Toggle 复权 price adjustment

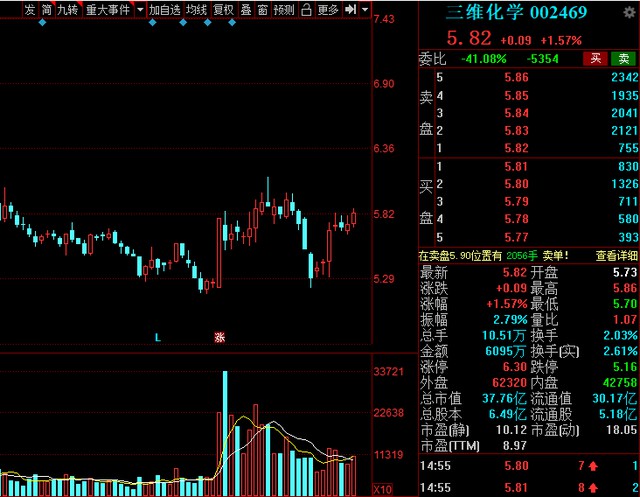pos(224,10)
